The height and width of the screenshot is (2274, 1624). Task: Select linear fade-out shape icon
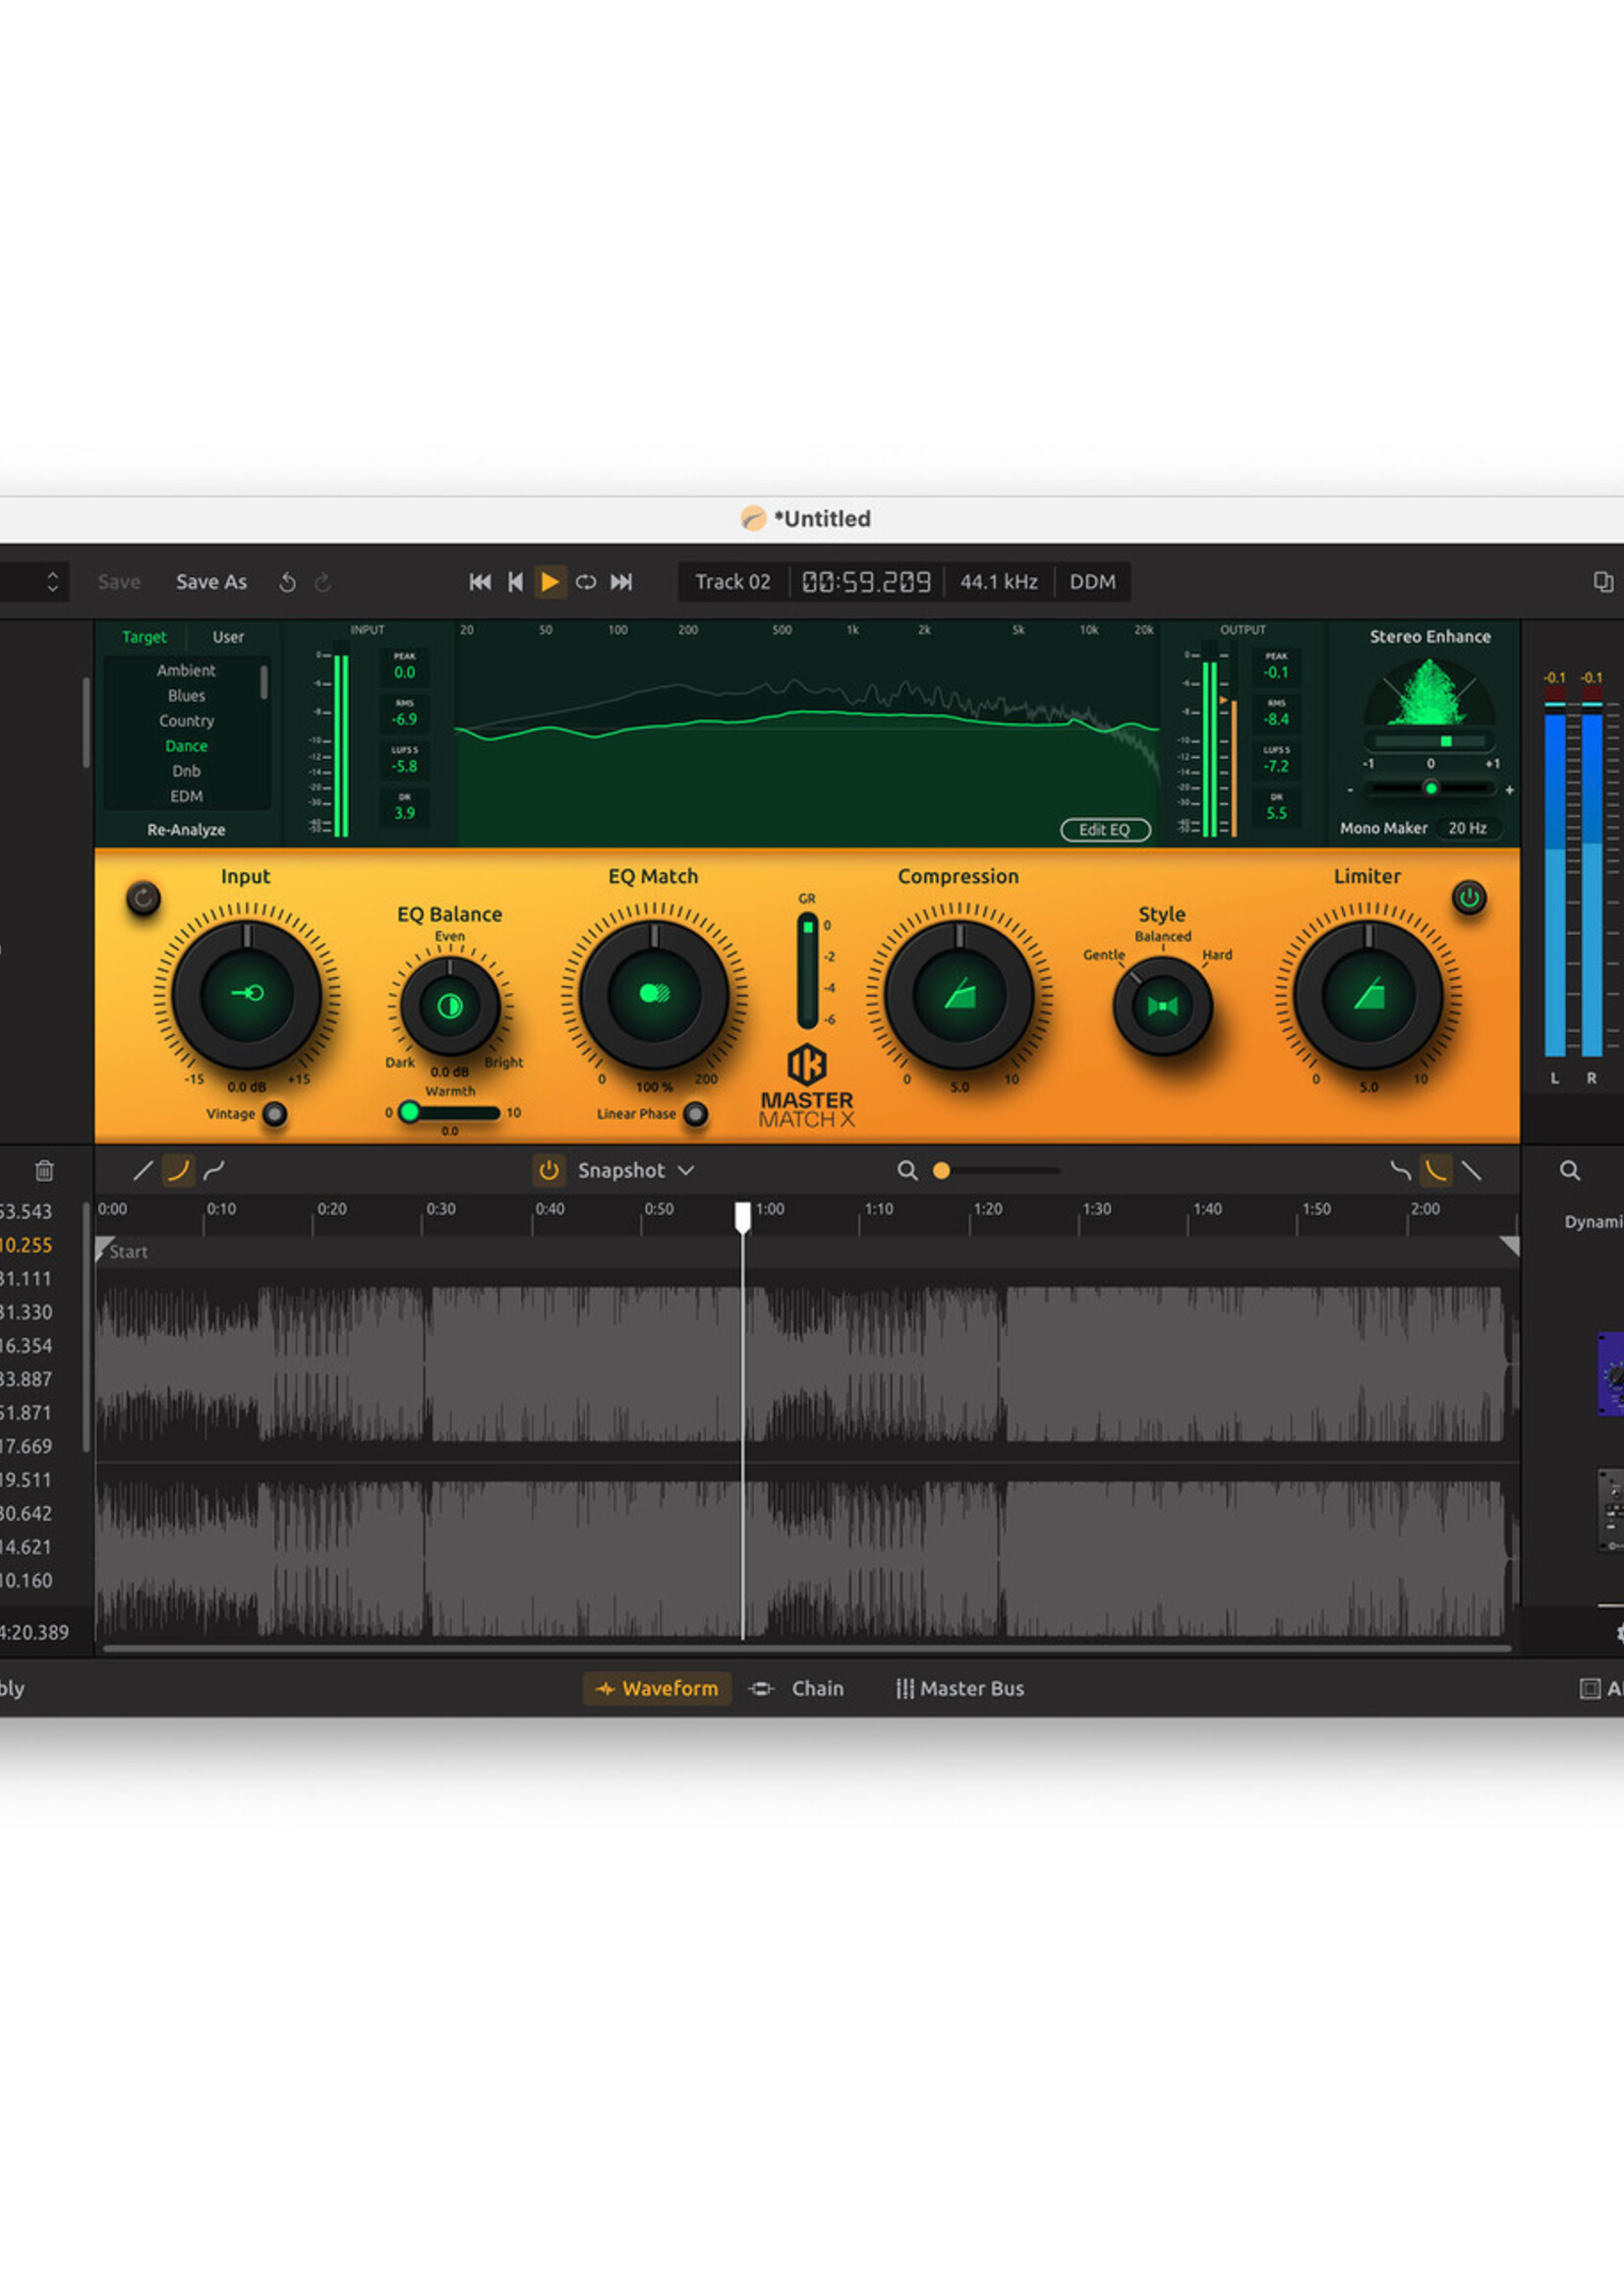pos(1472,1170)
